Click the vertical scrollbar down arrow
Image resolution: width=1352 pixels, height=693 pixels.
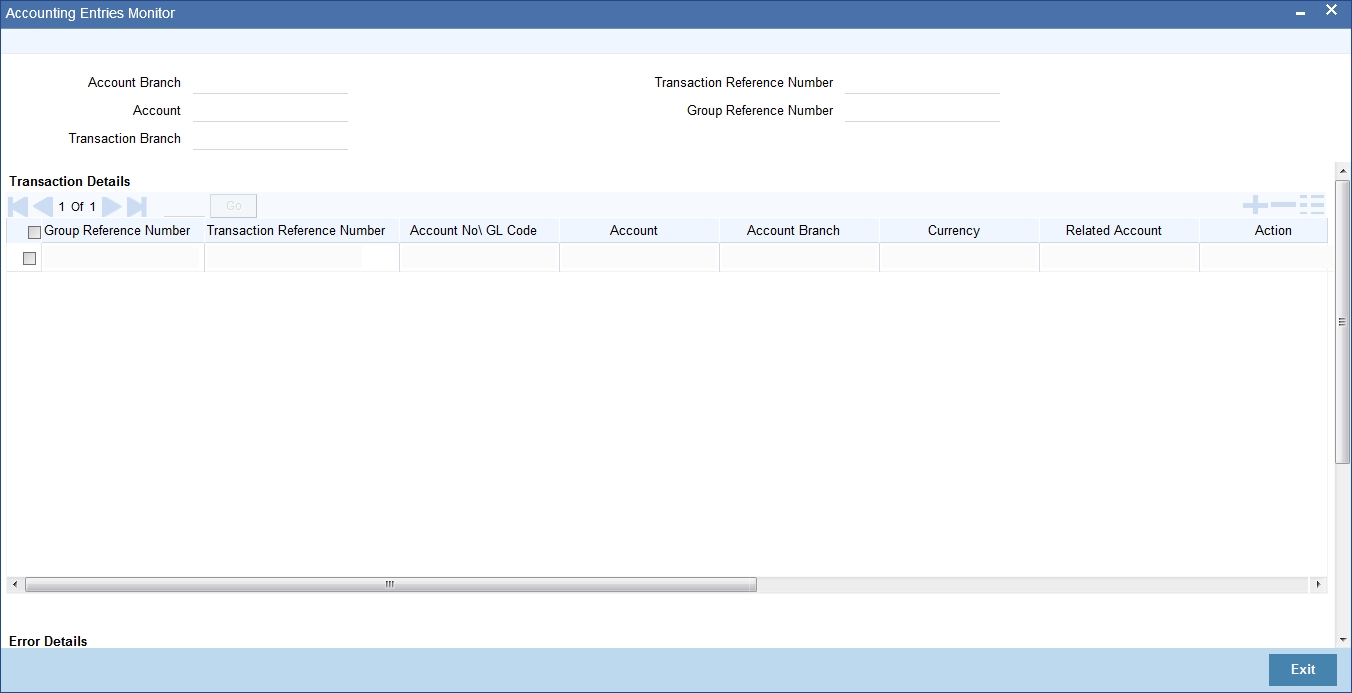(1343, 639)
